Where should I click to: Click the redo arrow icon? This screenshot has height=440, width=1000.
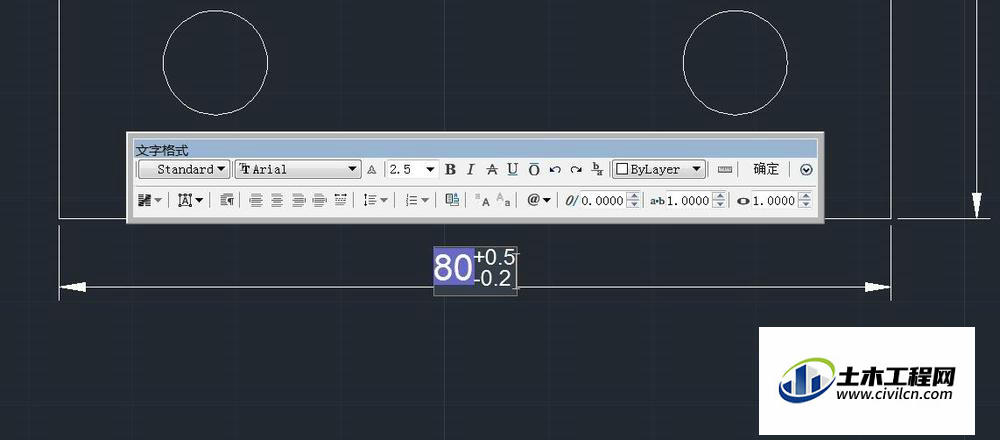coord(576,170)
